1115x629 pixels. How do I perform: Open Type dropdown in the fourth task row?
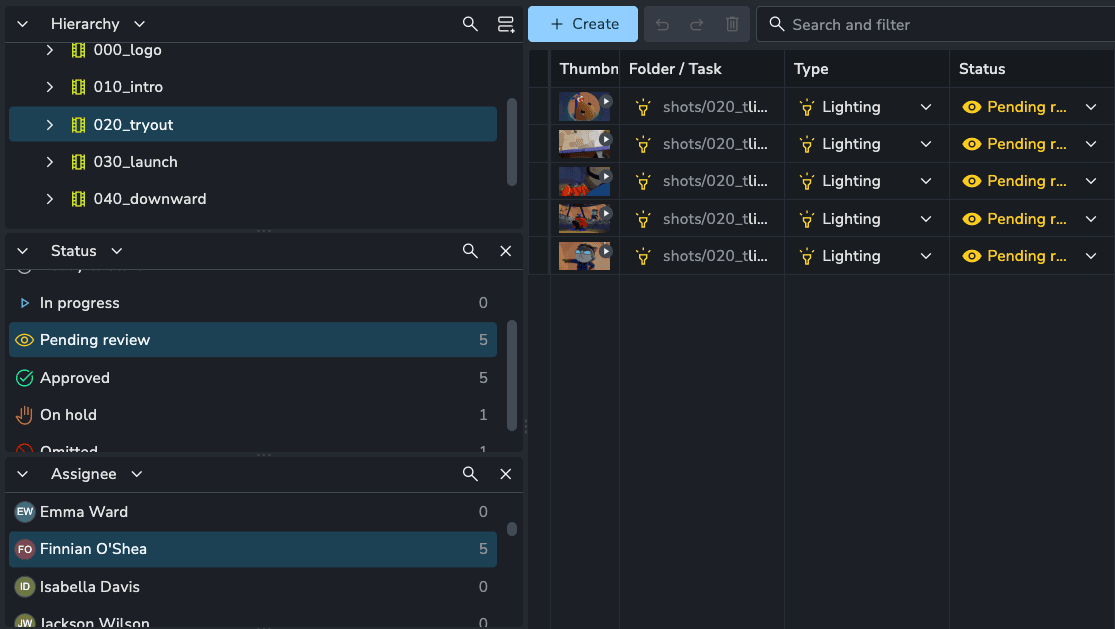(926, 219)
